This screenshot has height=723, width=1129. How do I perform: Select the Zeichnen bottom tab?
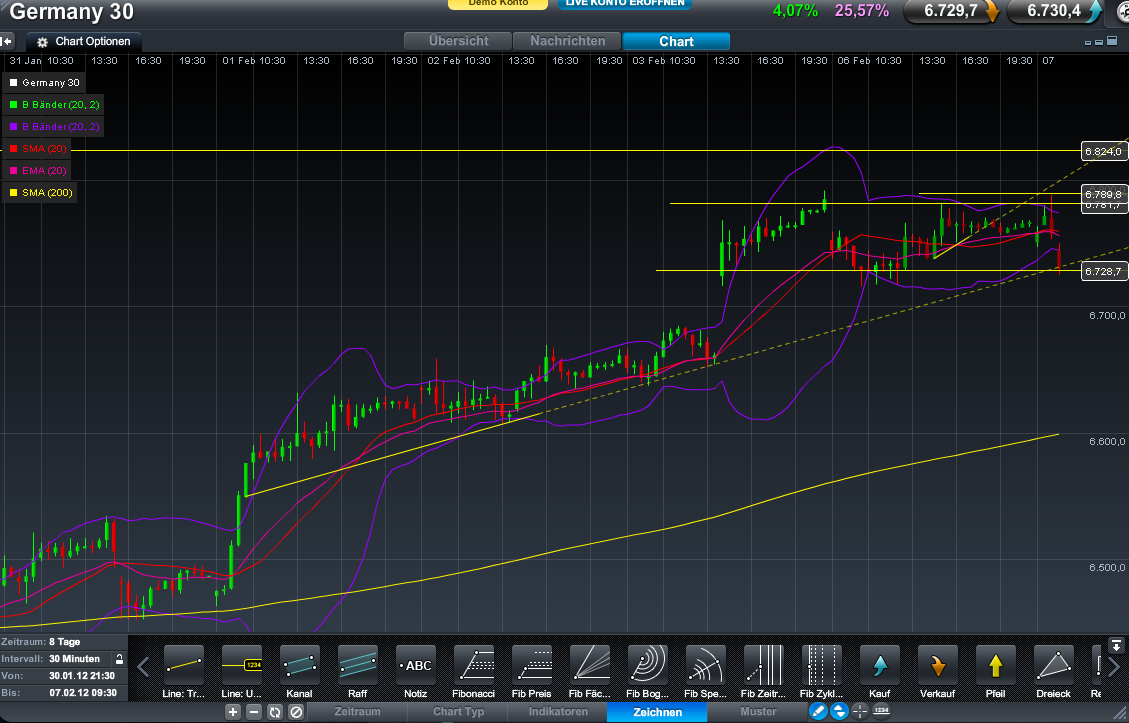657,711
